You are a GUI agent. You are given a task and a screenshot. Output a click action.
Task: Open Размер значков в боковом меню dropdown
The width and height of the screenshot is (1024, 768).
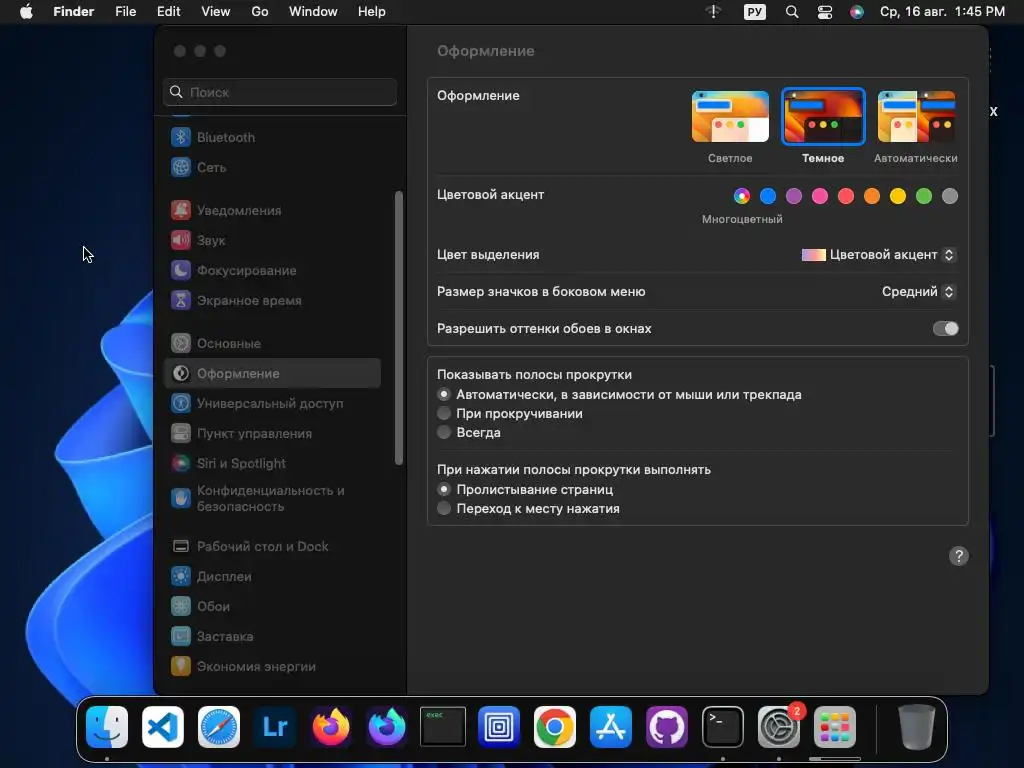(x=918, y=292)
